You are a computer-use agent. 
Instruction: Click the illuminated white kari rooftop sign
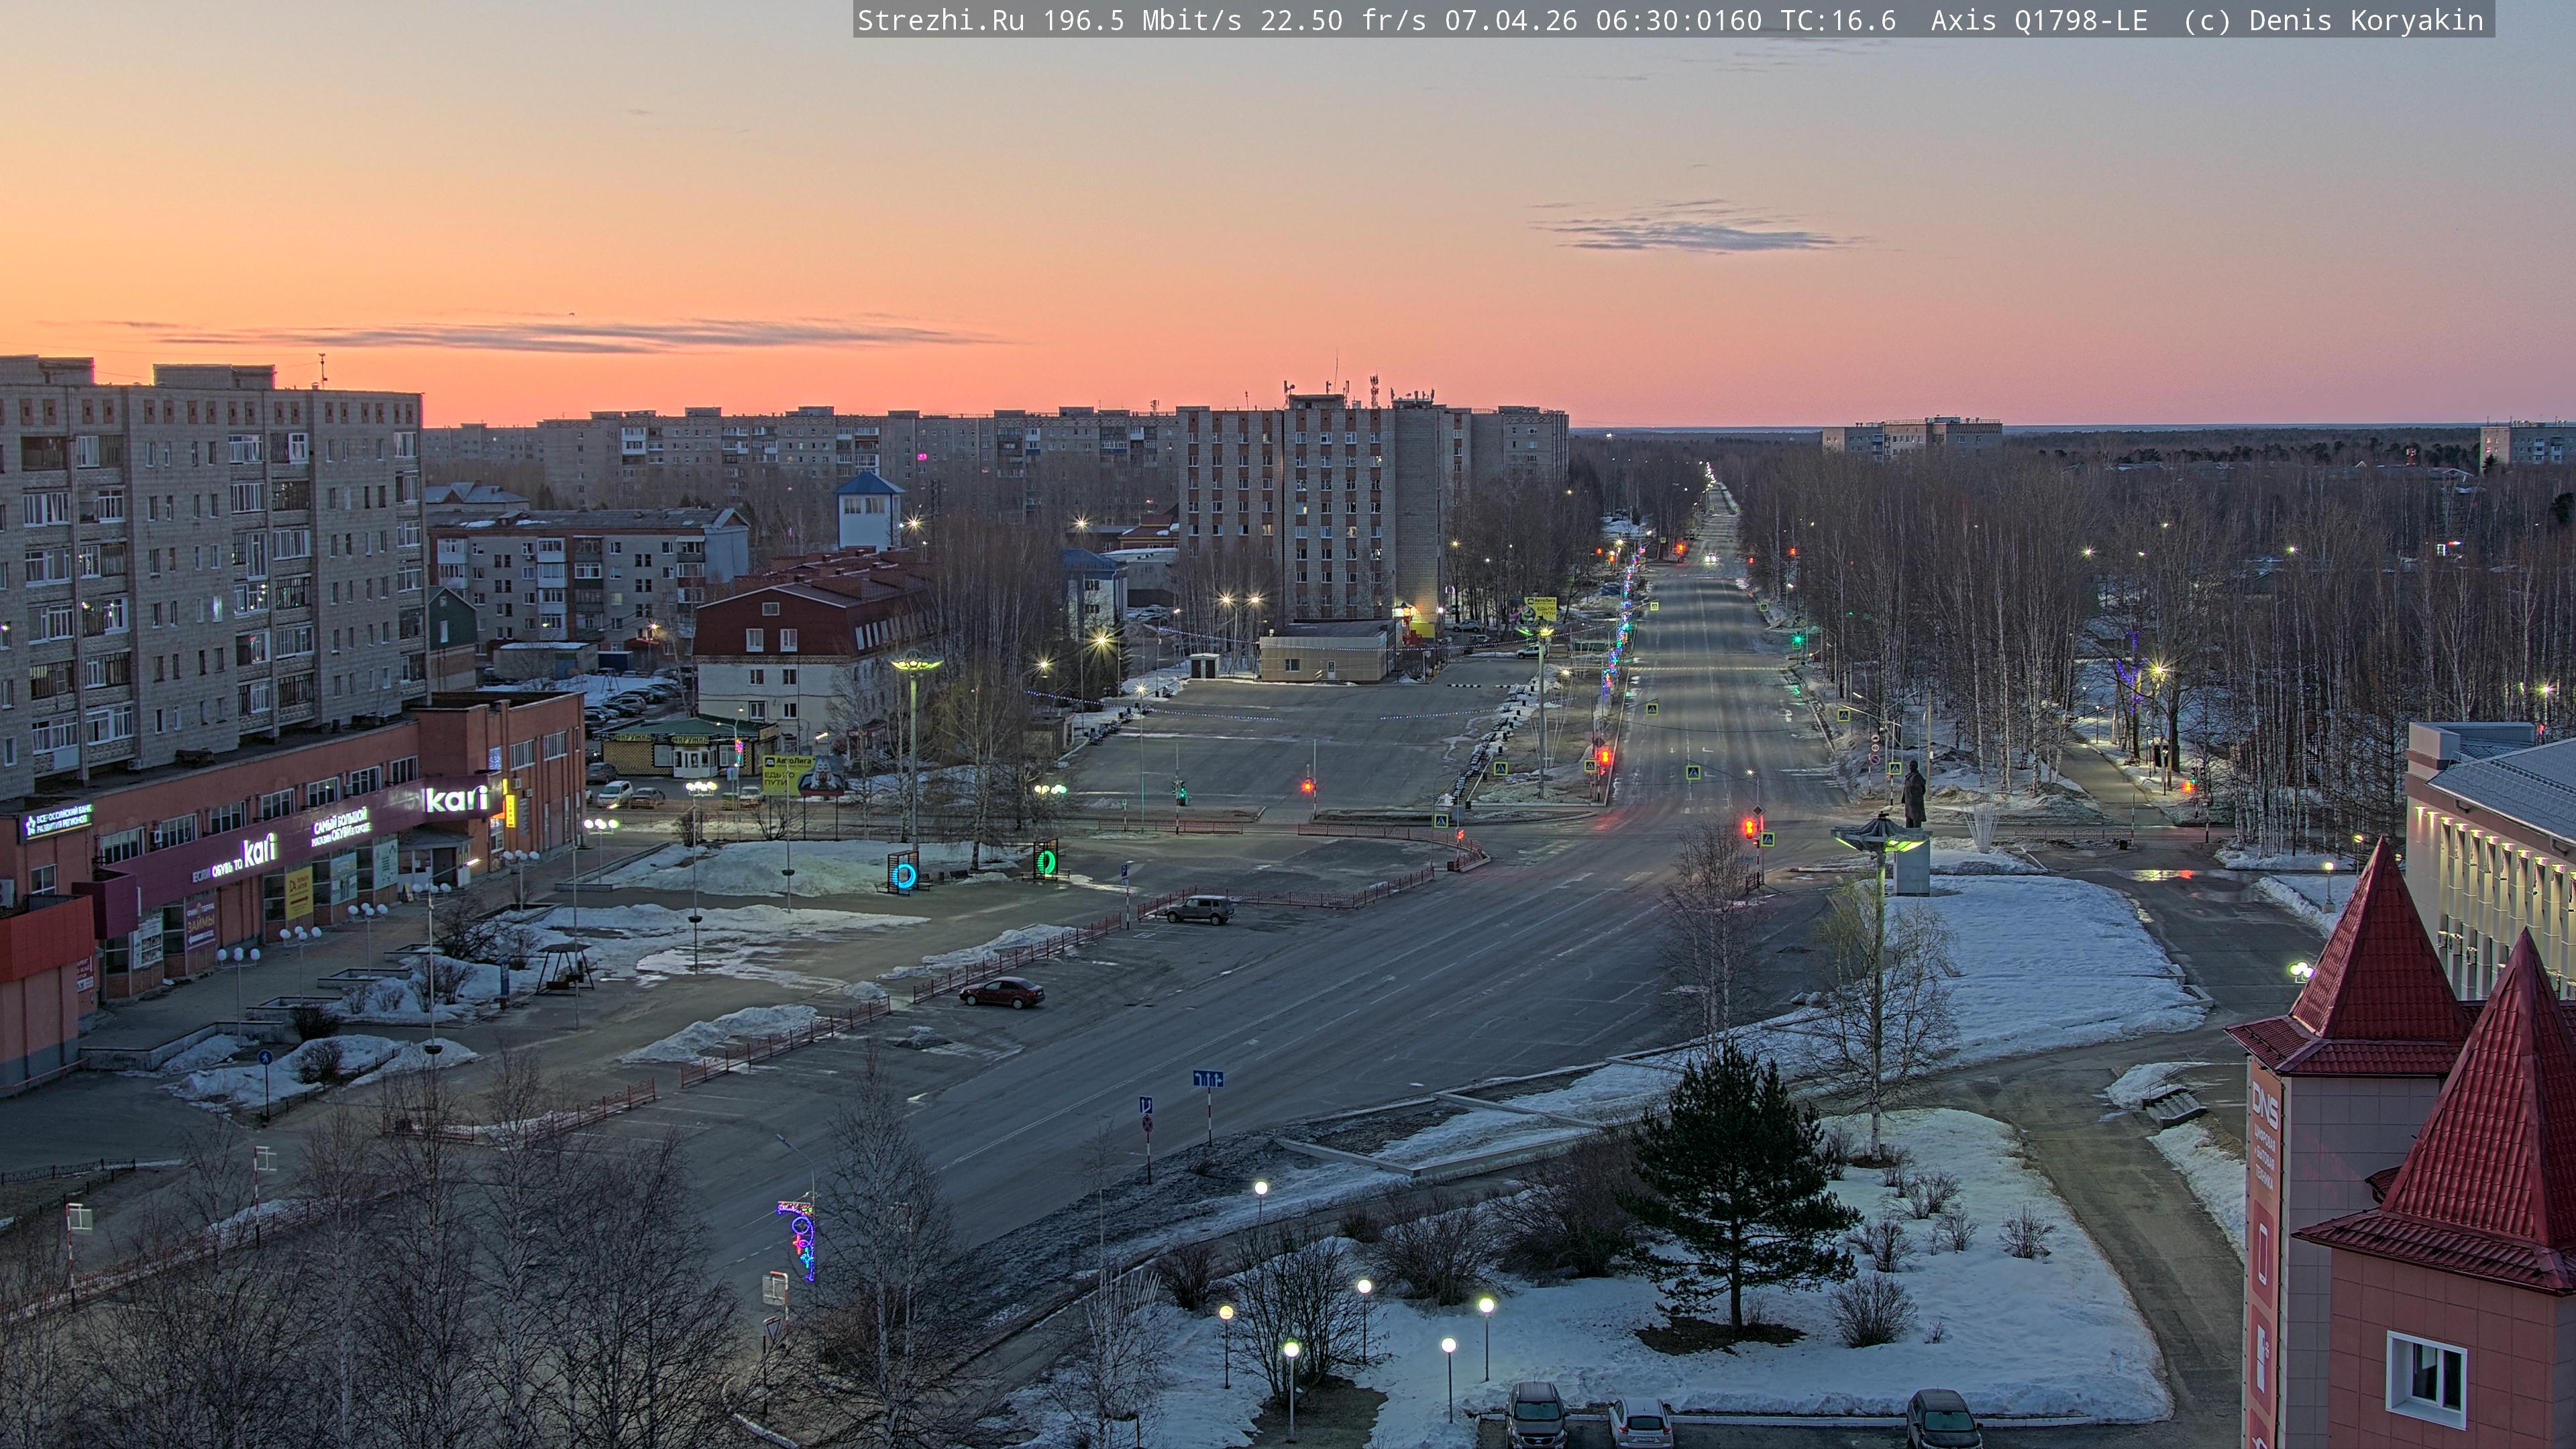point(456,799)
